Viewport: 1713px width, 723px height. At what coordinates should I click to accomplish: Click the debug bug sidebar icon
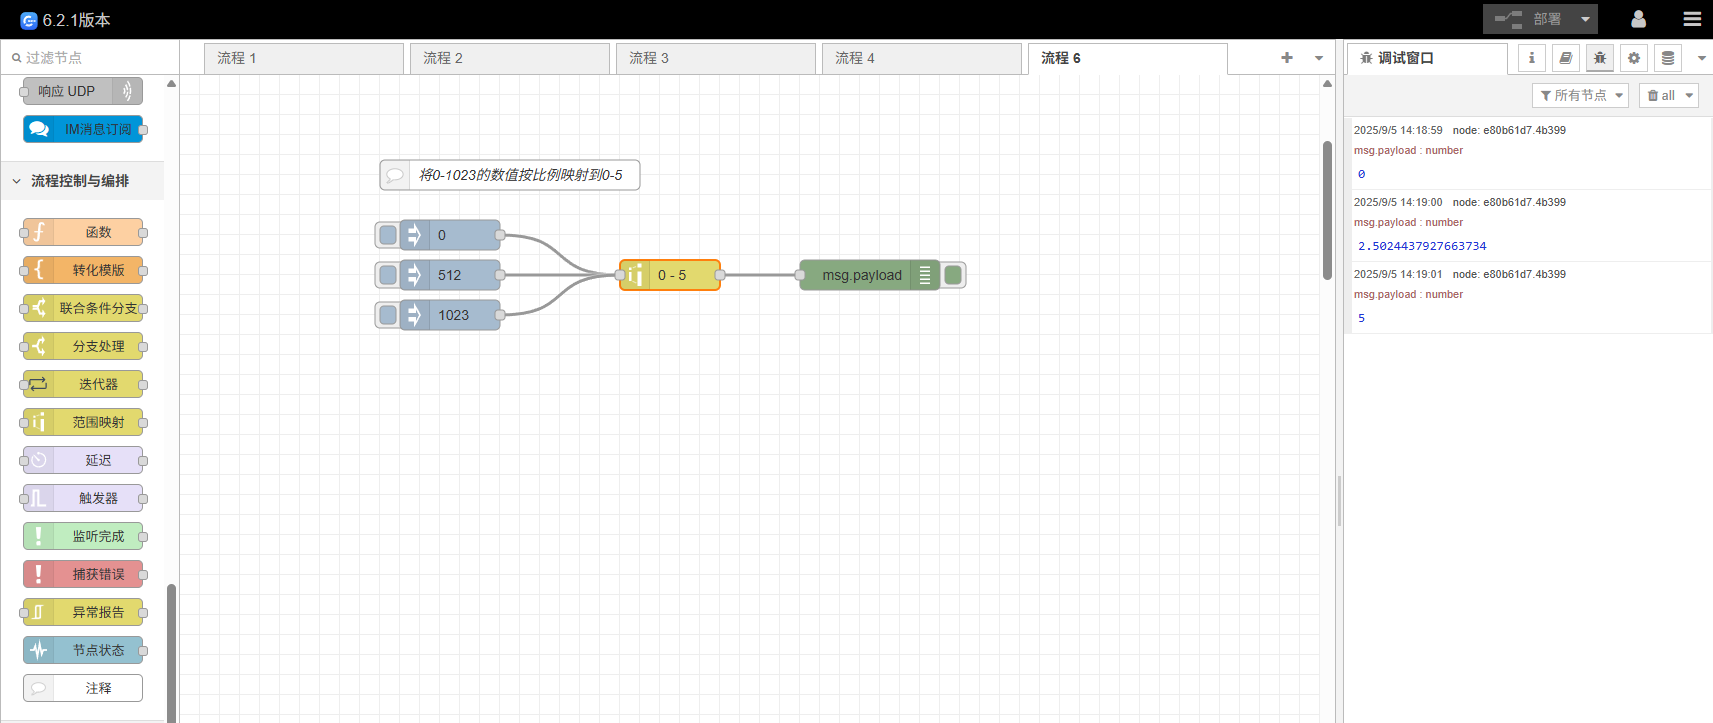click(x=1599, y=58)
